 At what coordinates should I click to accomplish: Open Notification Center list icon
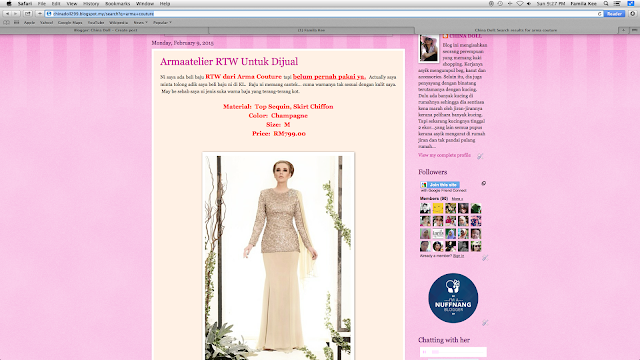tap(617, 3)
